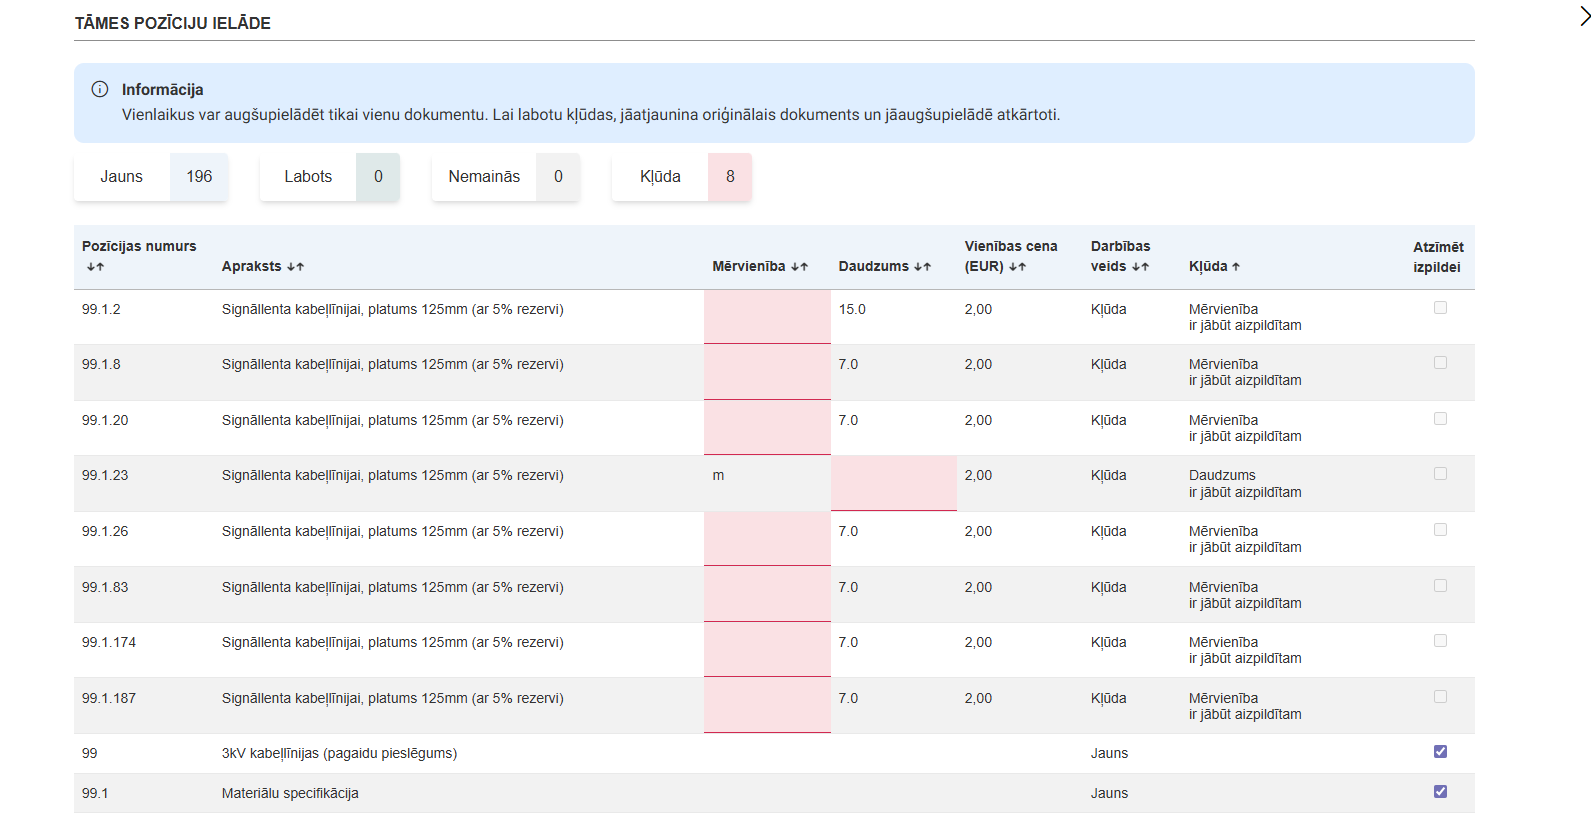1591x817 pixels.
Task: Click unit 'm' in row 99.1.23
Action: tap(718, 475)
